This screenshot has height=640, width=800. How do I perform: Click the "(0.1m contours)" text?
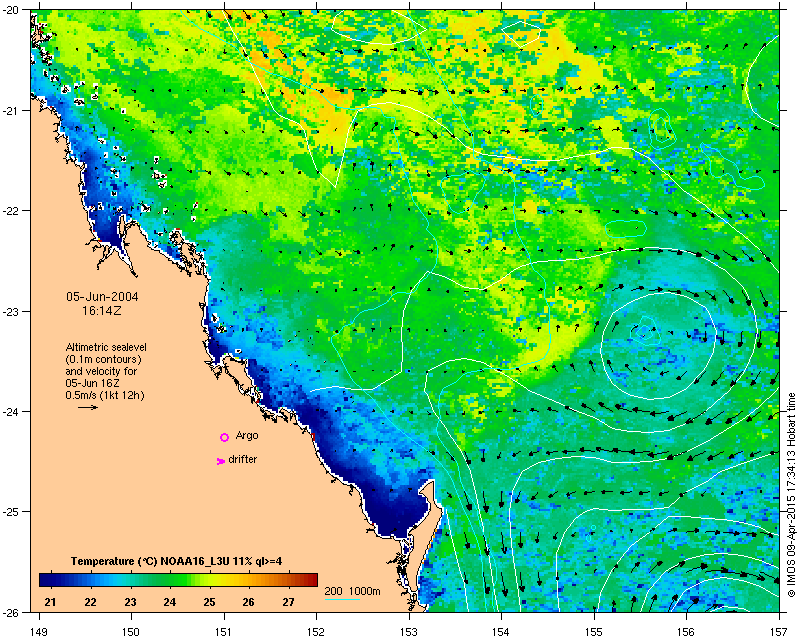(x=104, y=359)
